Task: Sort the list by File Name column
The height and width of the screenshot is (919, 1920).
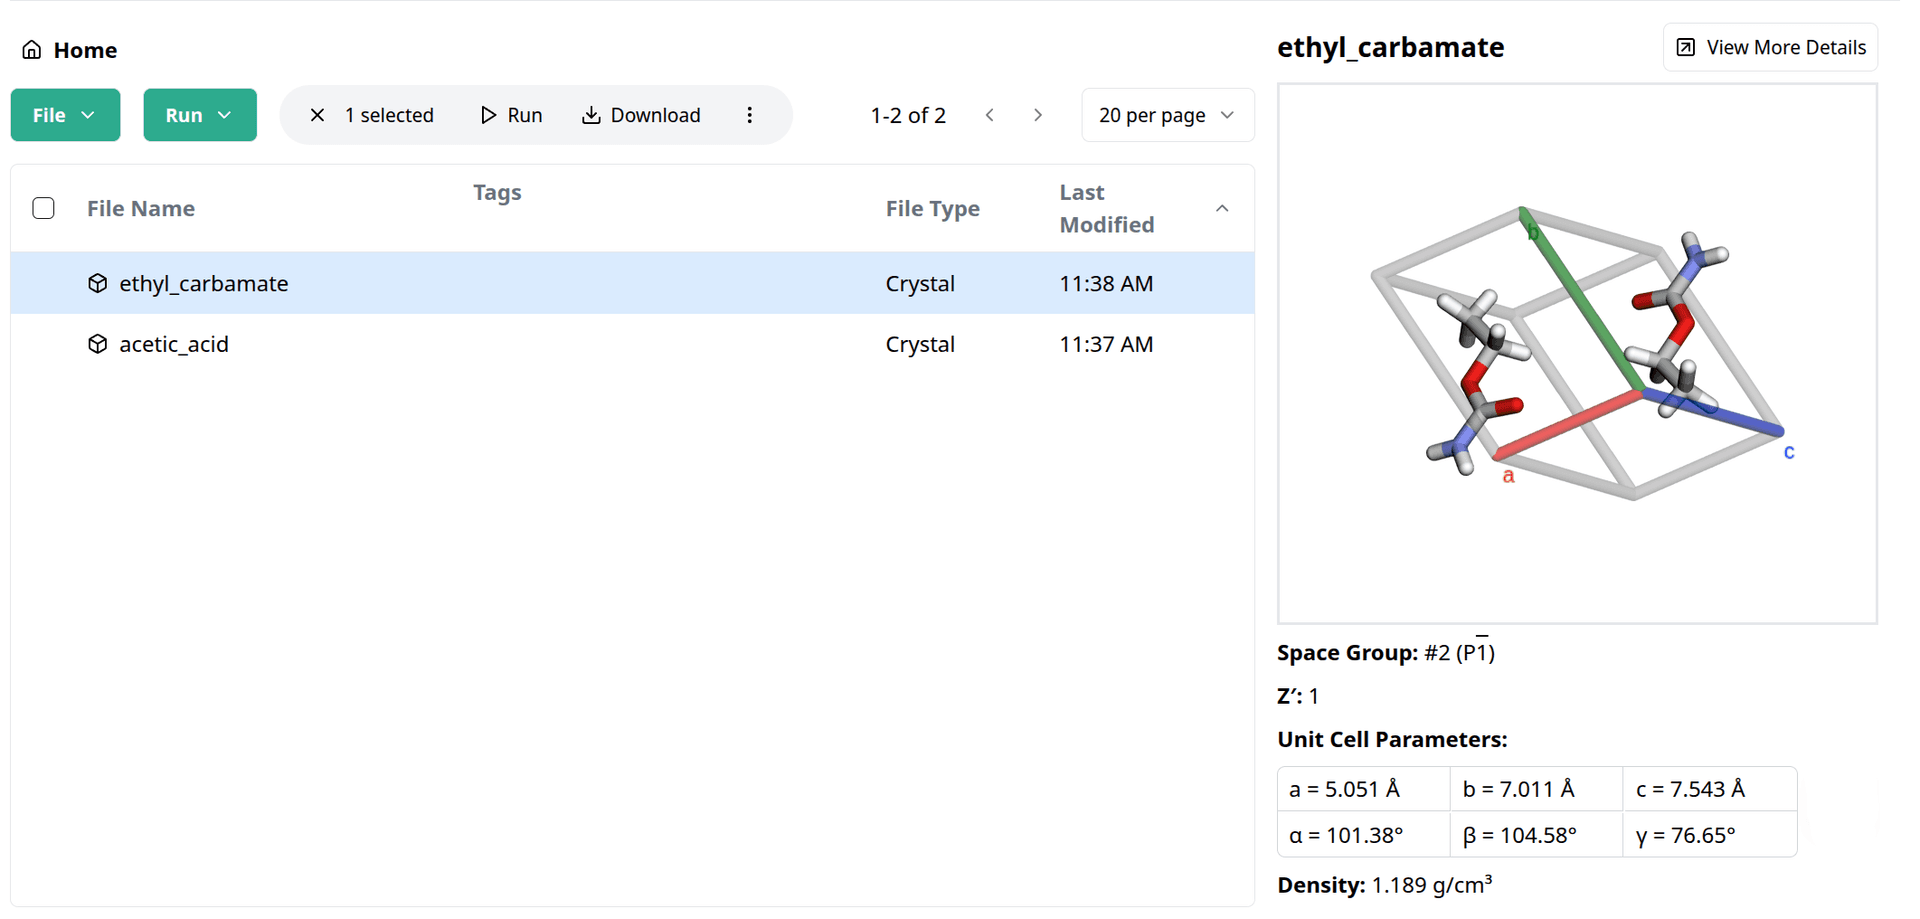Action: 141,208
